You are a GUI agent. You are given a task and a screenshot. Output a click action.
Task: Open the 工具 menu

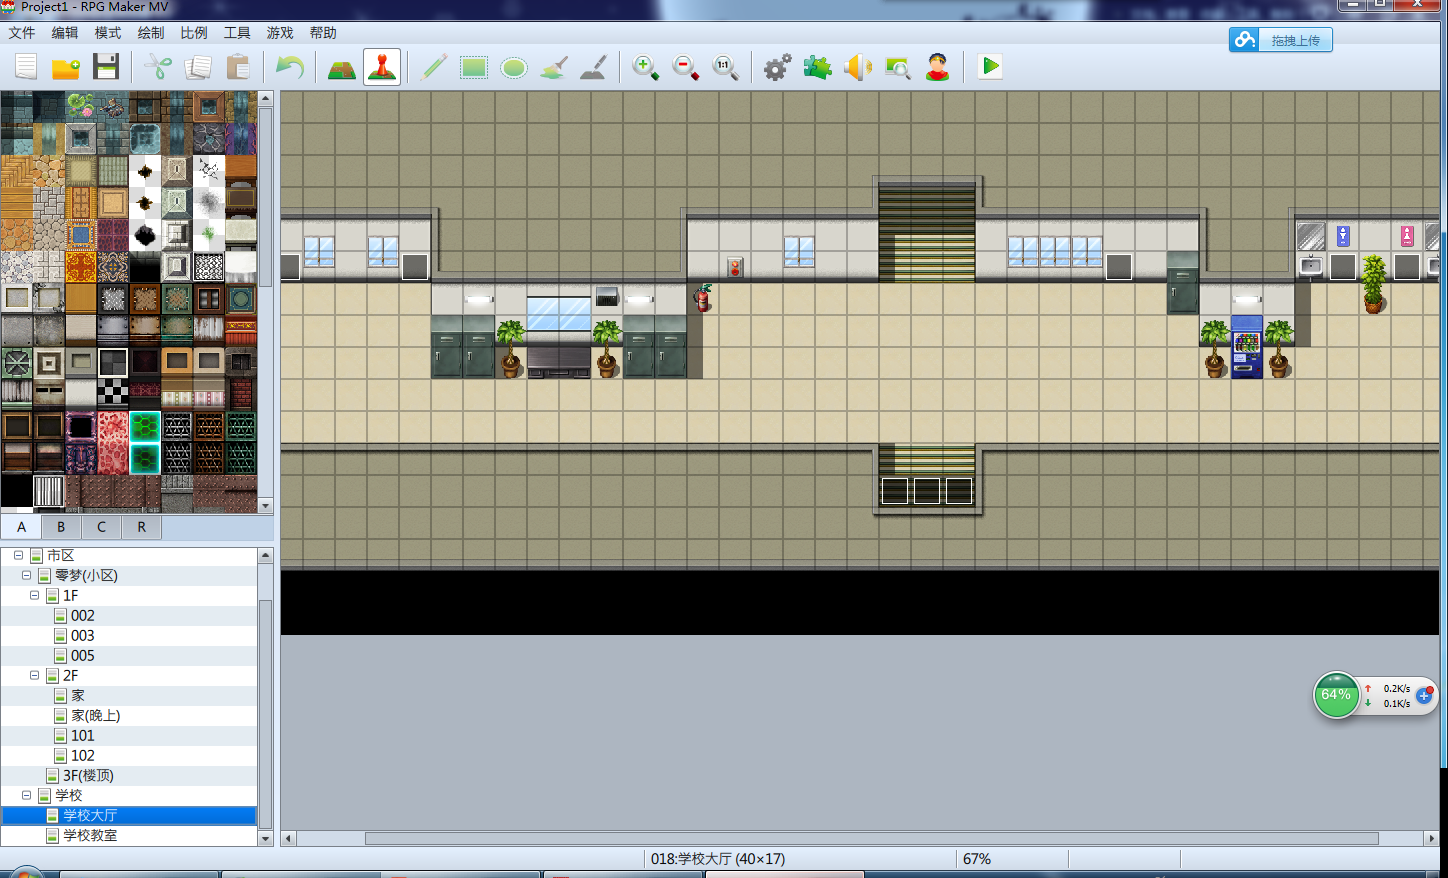[237, 33]
